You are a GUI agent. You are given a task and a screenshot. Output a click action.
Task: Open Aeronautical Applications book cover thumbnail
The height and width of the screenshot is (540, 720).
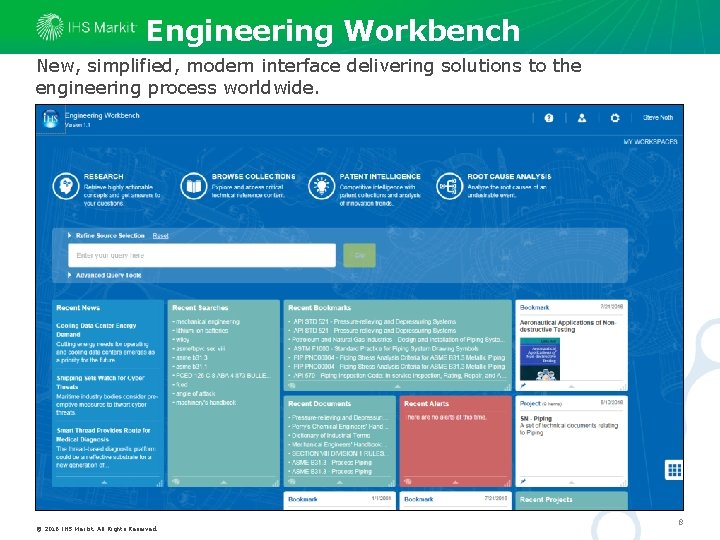540,359
